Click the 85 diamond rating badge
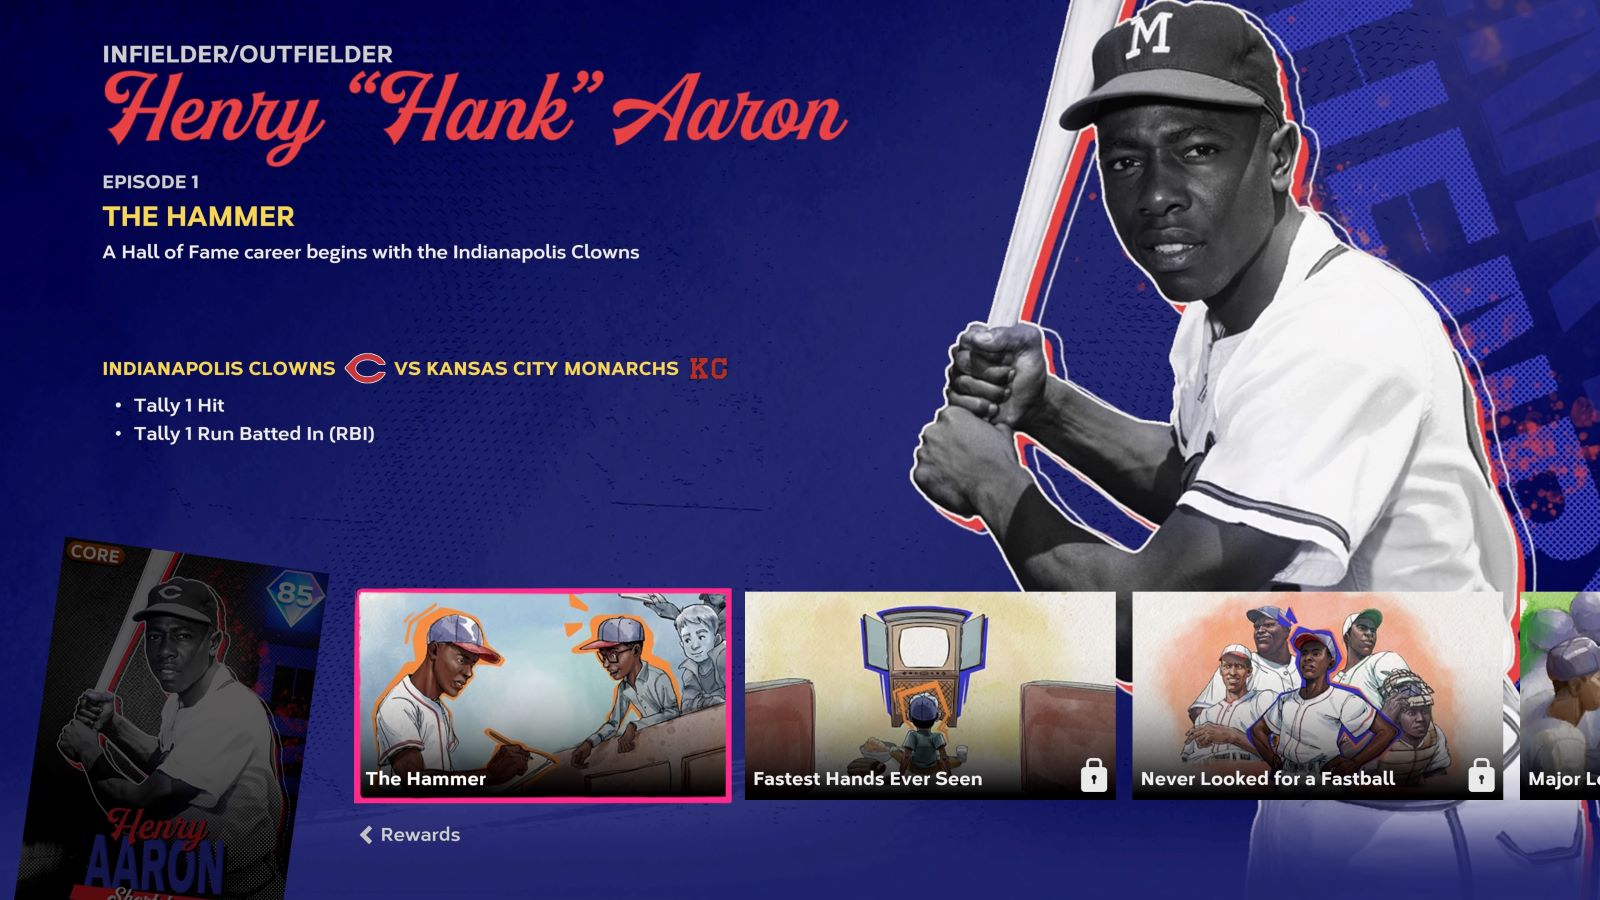 click(295, 595)
